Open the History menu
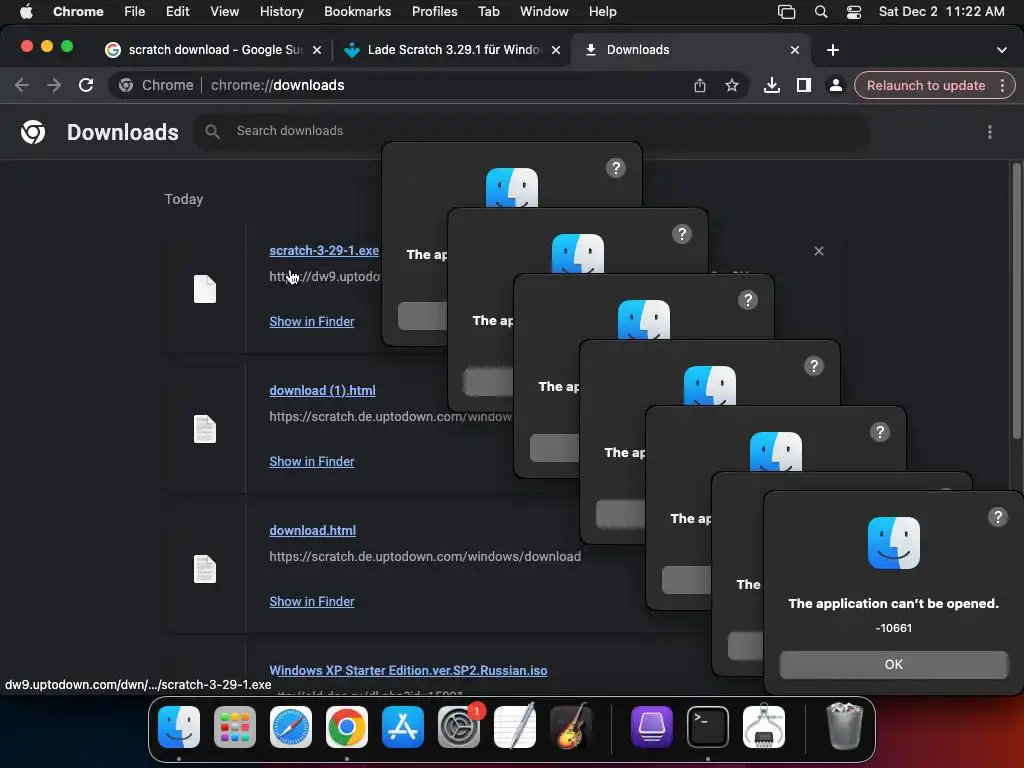Image resolution: width=1024 pixels, height=768 pixels. coord(281,12)
